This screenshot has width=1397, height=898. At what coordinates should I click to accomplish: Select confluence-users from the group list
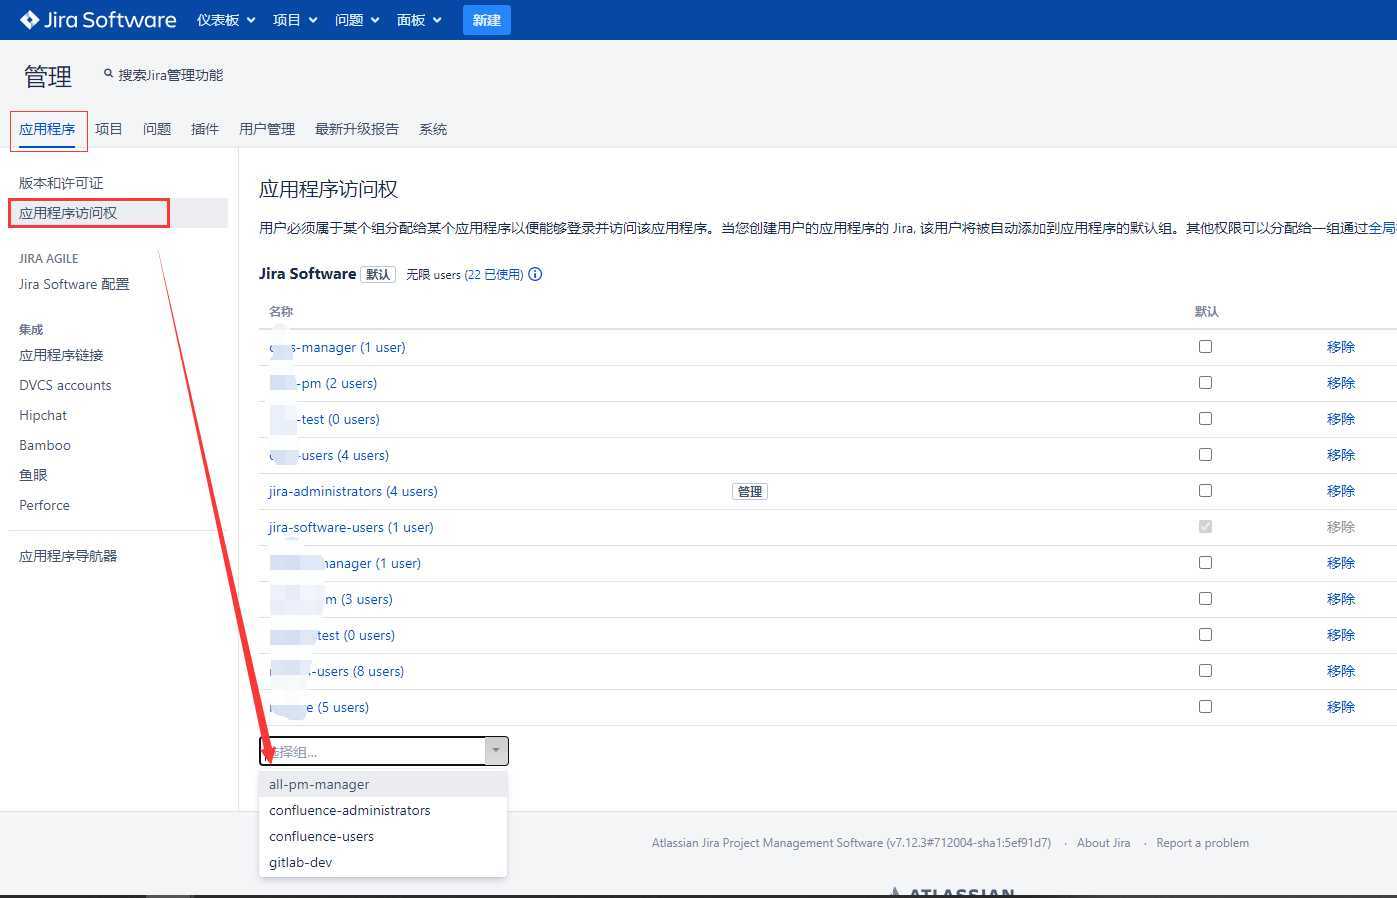tap(383, 836)
